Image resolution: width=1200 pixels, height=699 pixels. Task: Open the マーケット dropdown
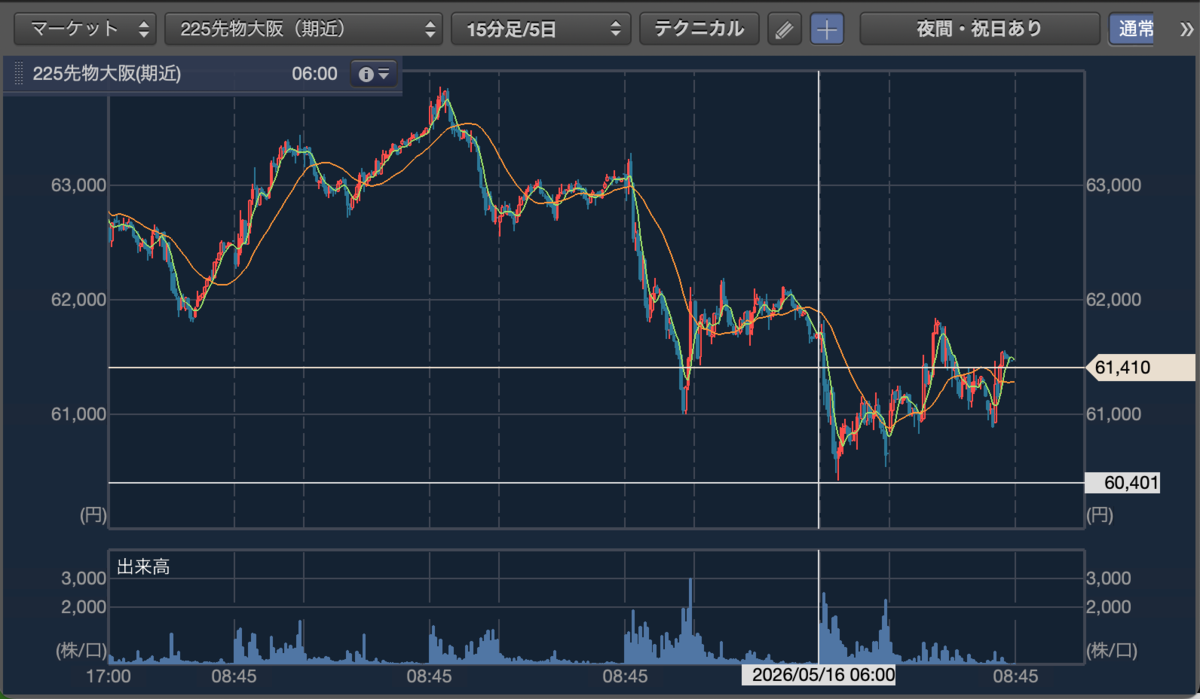(x=85, y=28)
